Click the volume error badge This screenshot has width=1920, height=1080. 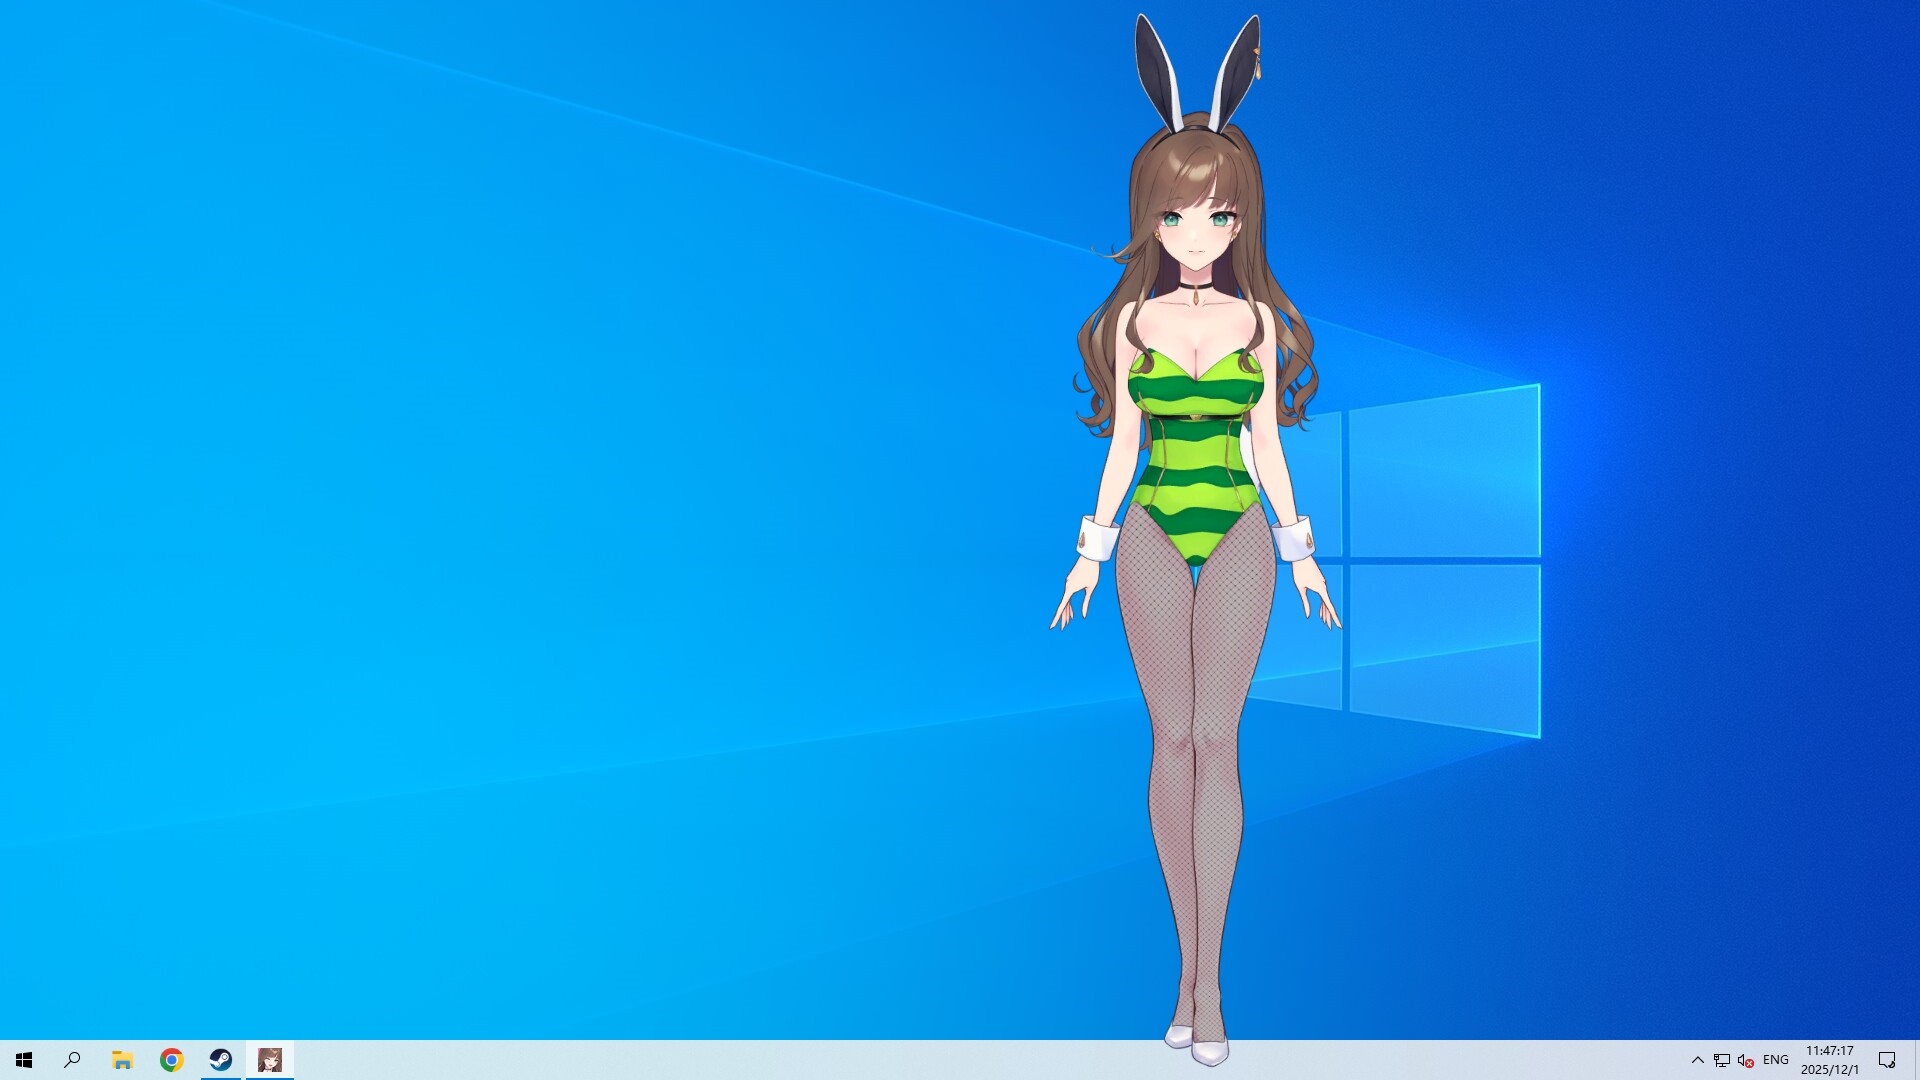1751,1065
